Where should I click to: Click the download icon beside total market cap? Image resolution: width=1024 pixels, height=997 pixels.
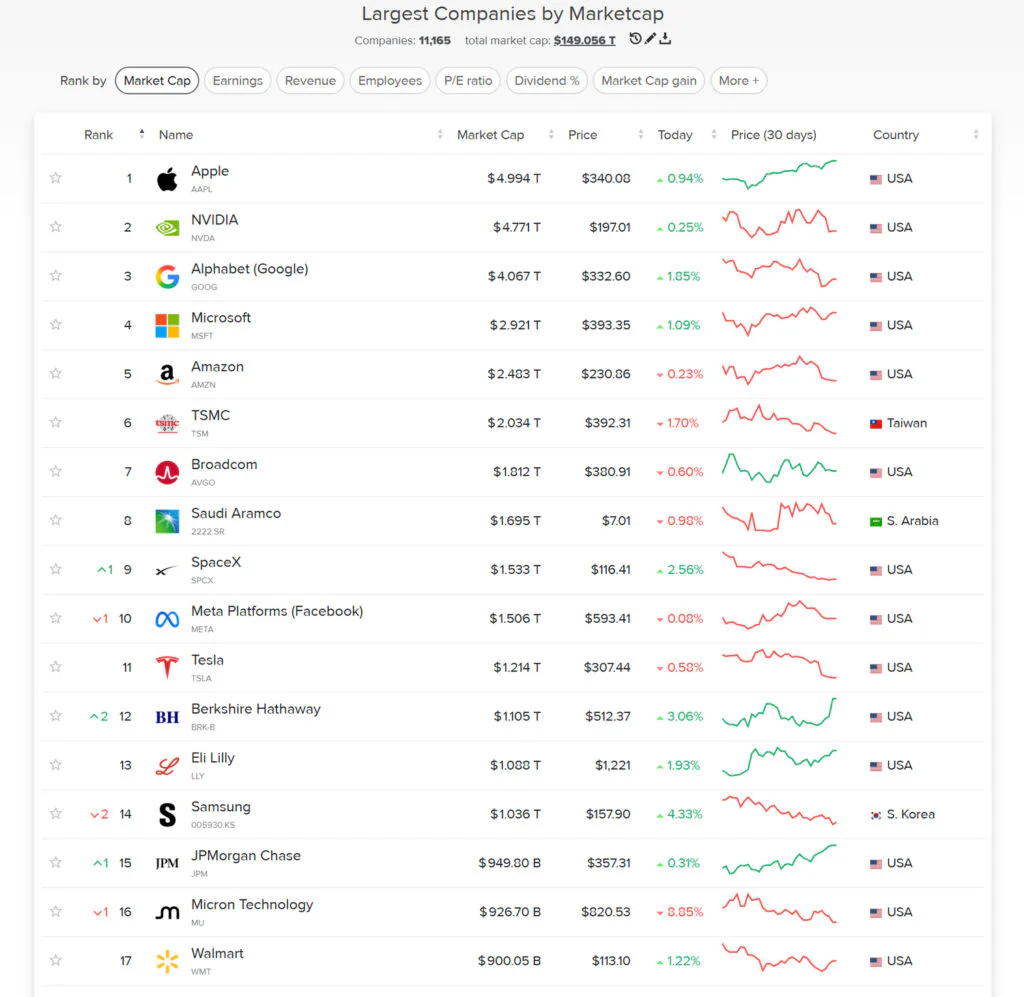tap(665, 39)
